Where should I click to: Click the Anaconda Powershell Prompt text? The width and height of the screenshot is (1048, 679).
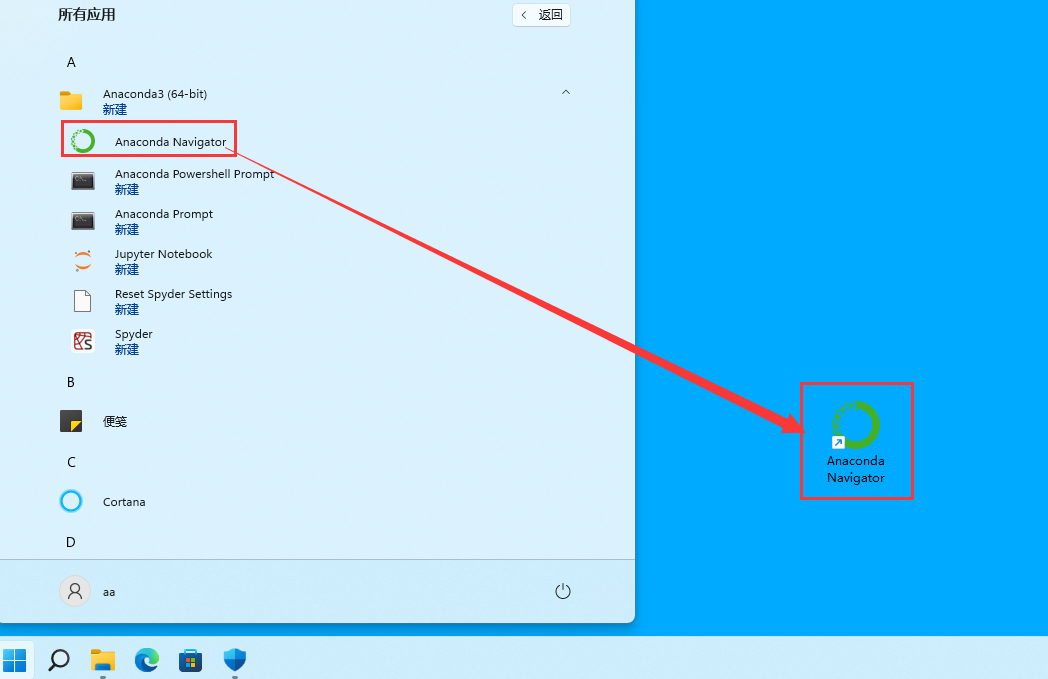pos(194,174)
